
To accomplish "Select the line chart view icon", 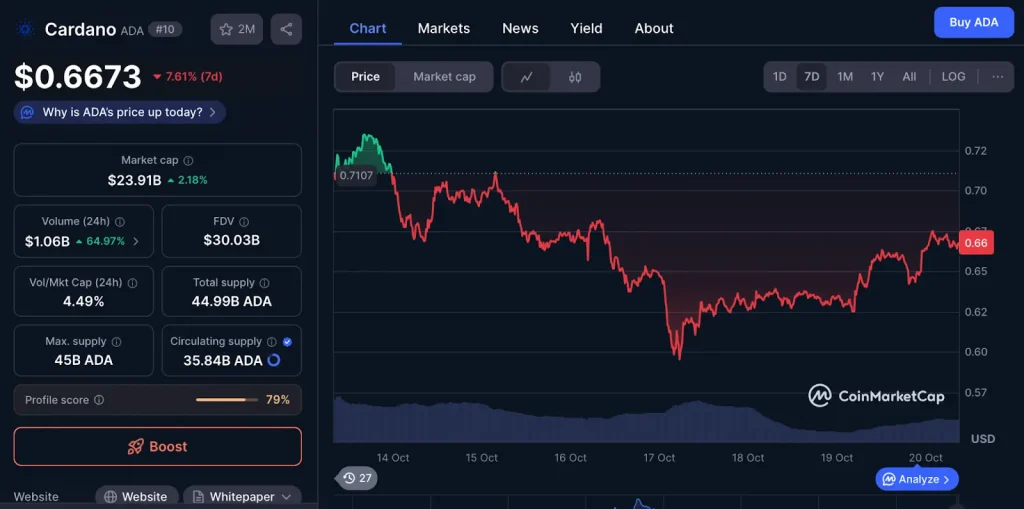I will coord(526,77).
